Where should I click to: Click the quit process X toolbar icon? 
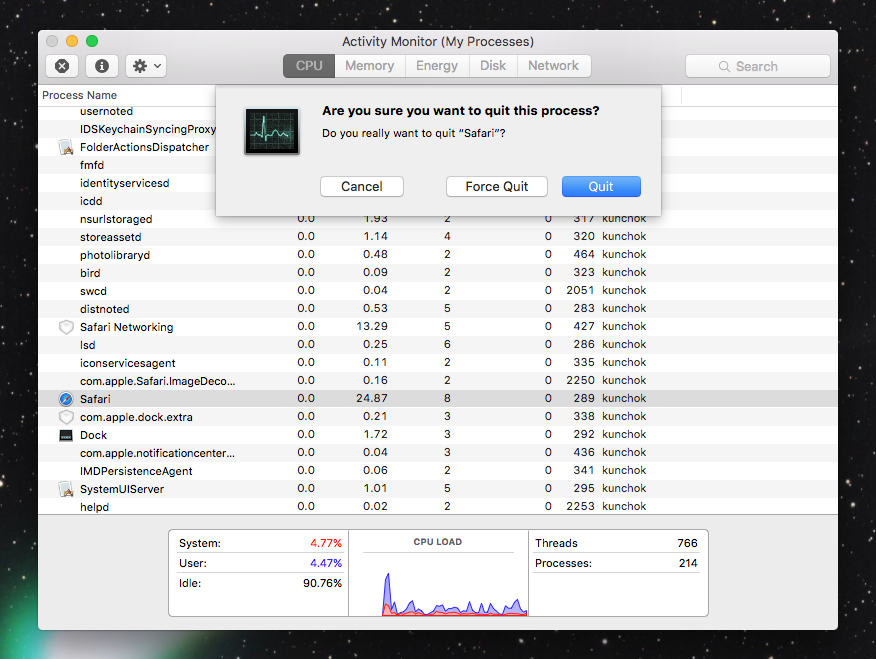(x=62, y=66)
